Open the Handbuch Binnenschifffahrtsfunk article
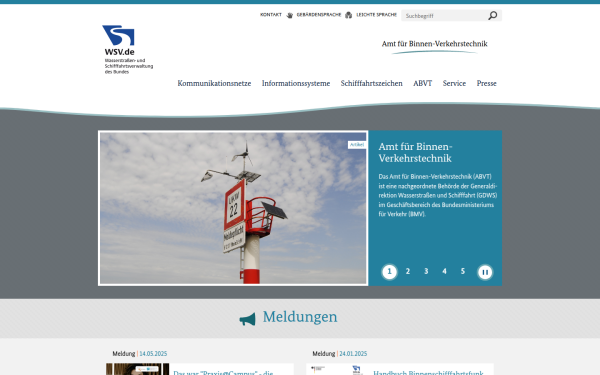Screen dimensions: 600x375 [428, 372]
